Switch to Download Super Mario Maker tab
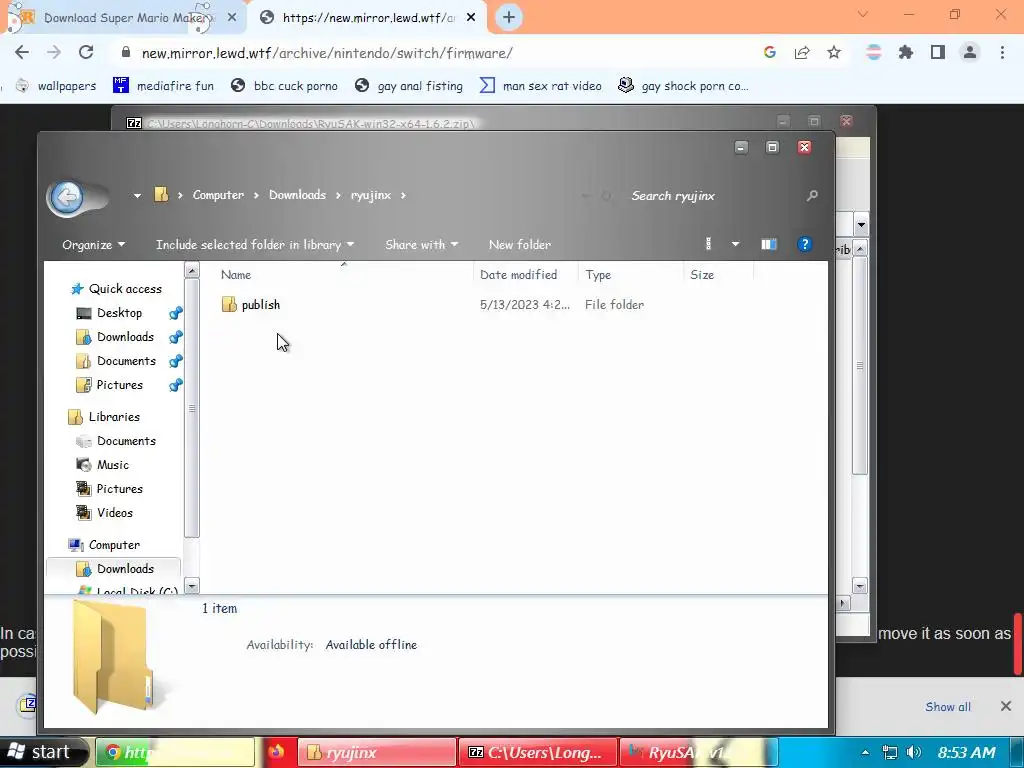 124,18
